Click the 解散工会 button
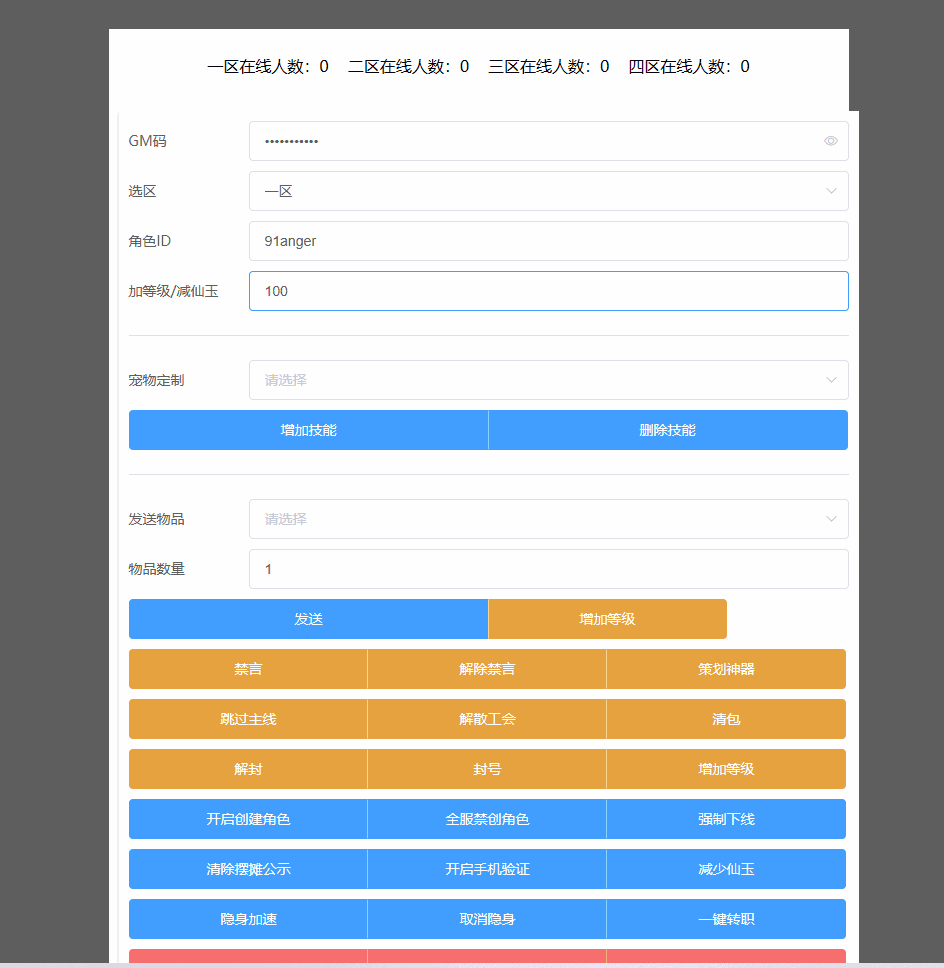Screen dimensions: 944x968 [x=487, y=719]
